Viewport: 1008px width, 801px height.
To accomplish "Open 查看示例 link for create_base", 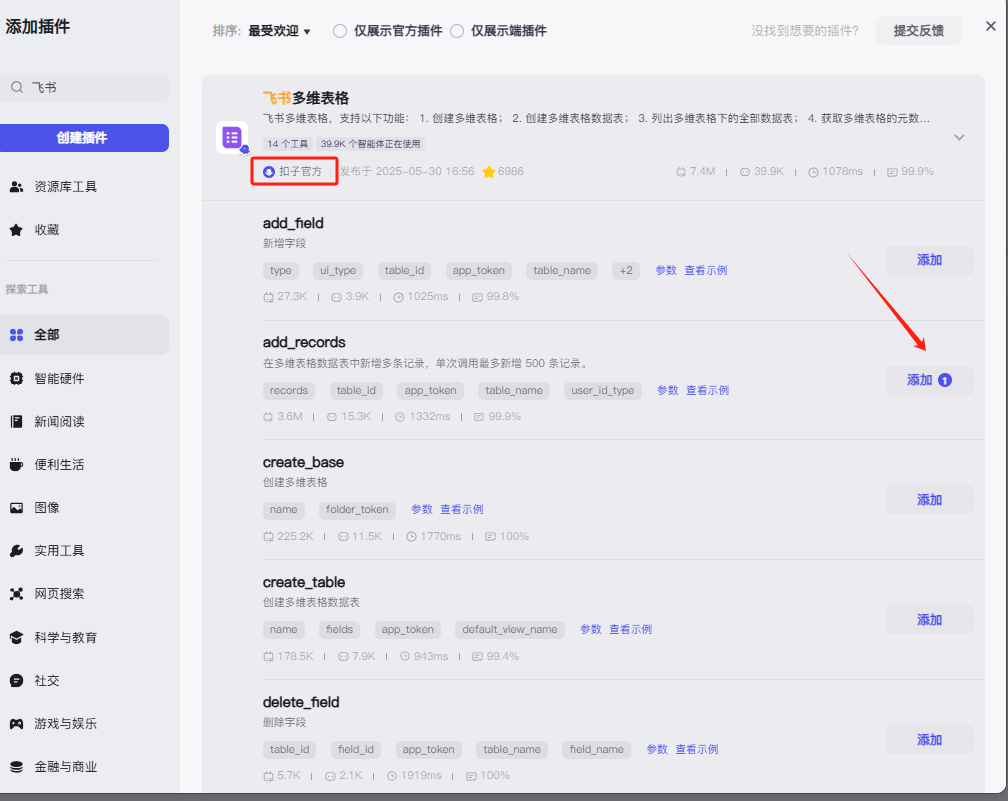I will point(462,510).
